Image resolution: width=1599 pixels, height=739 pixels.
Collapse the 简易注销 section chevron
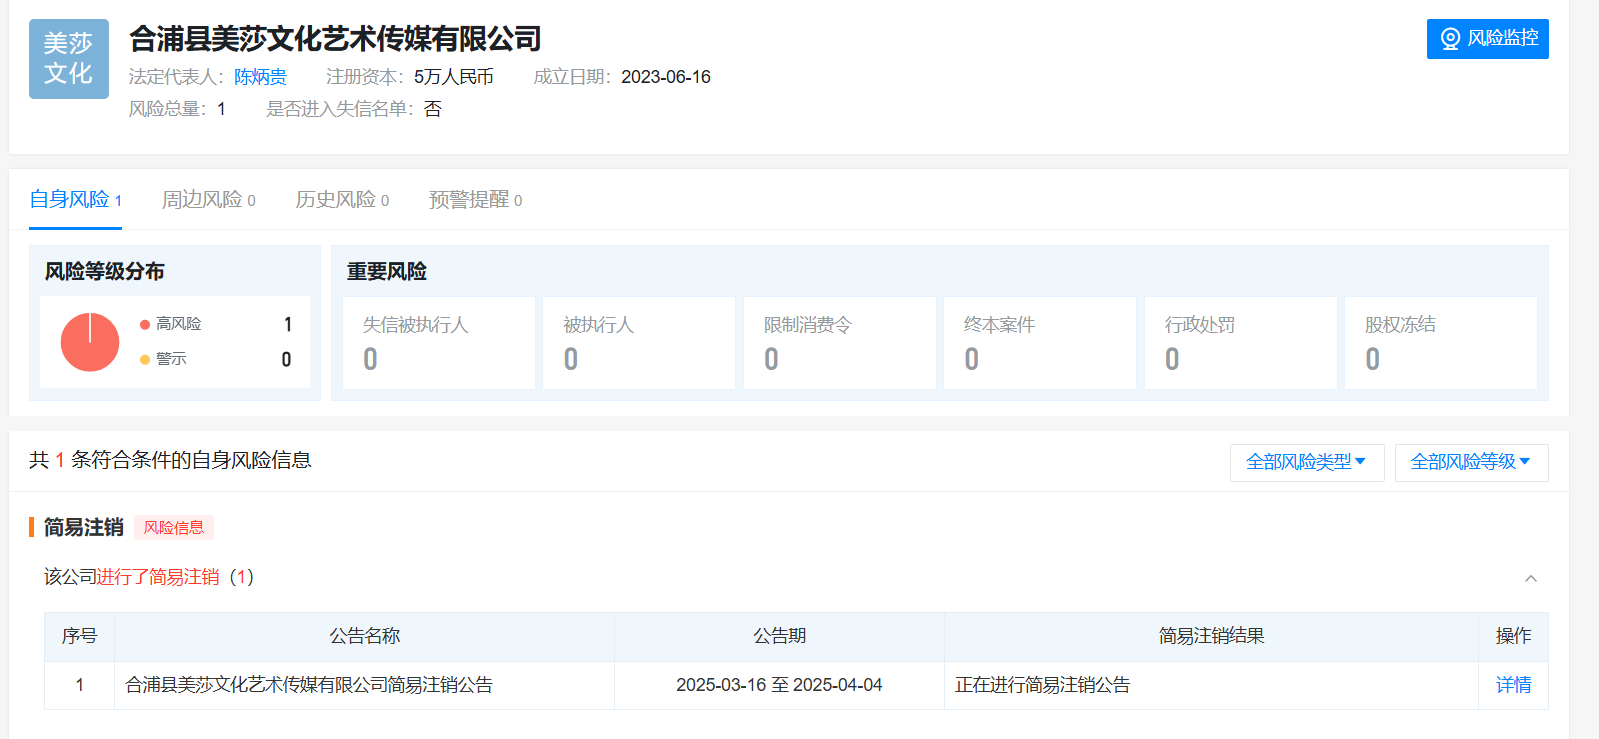(x=1530, y=578)
